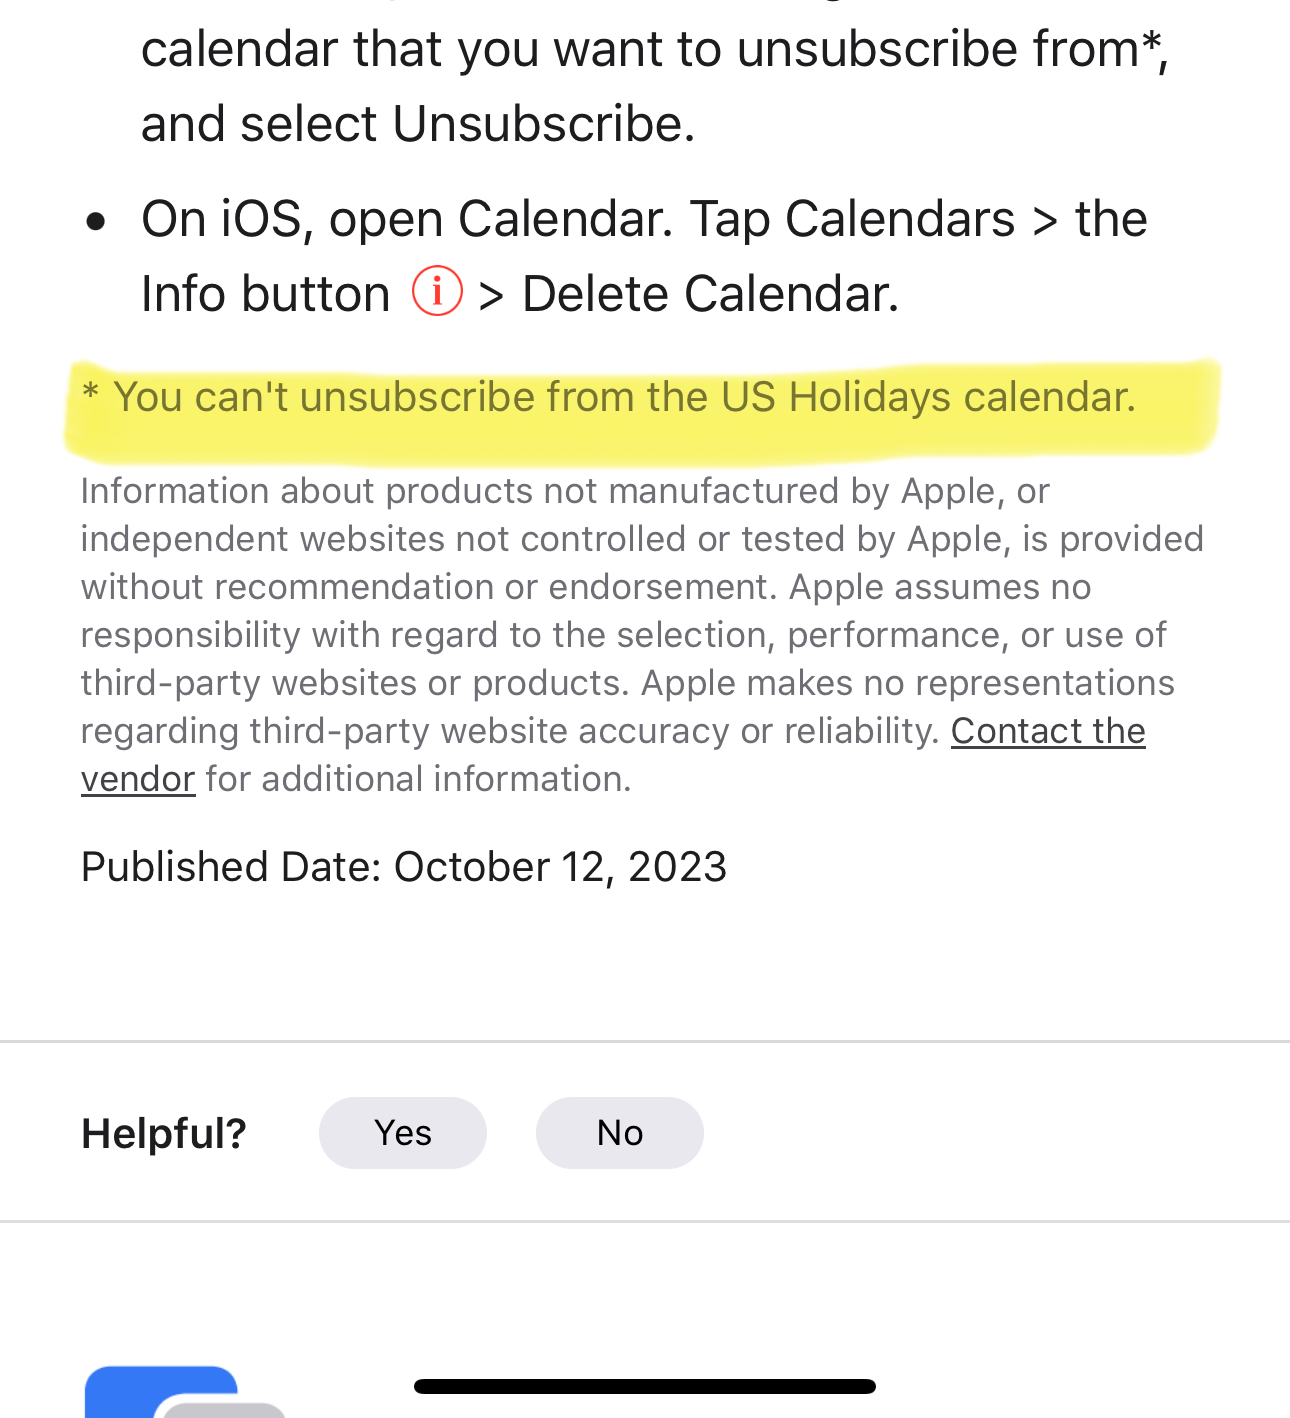
Task: Tap the home indicator bar
Action: pyautogui.click(x=645, y=1386)
